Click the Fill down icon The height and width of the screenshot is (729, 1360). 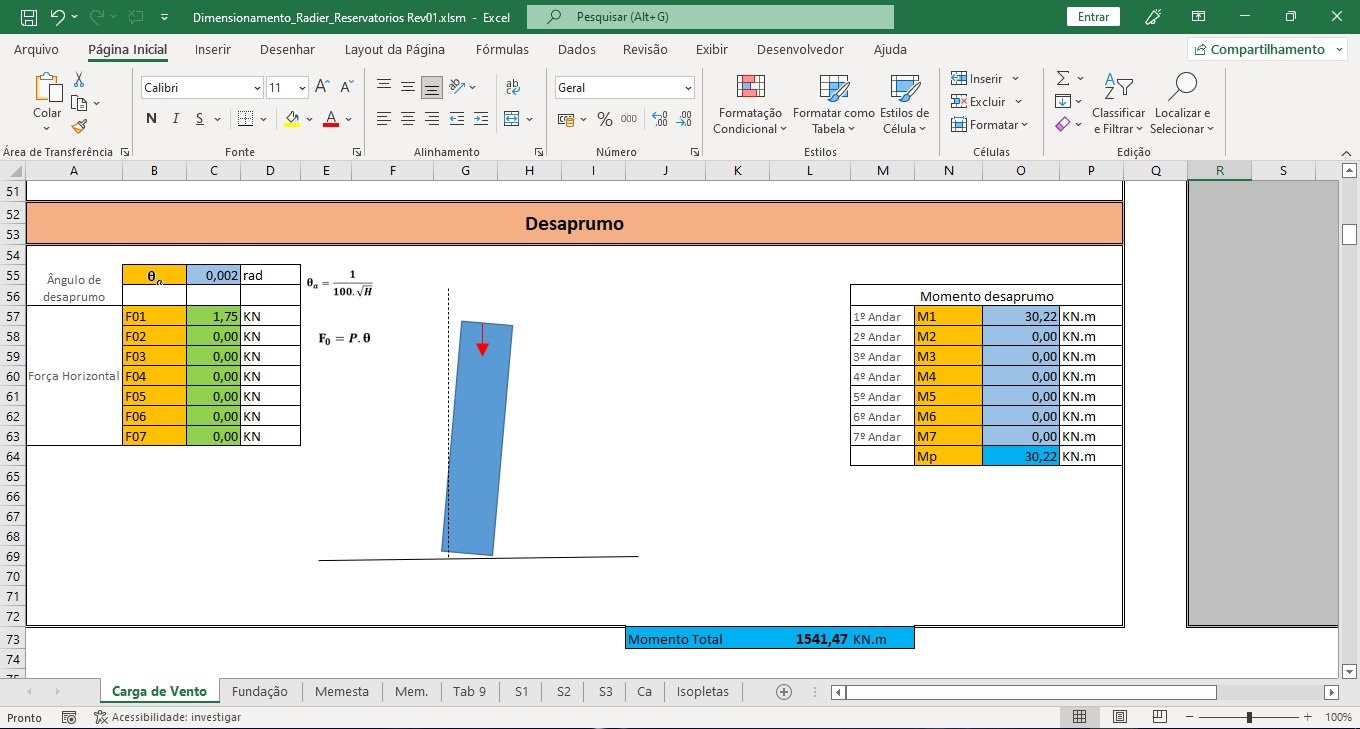1063,101
